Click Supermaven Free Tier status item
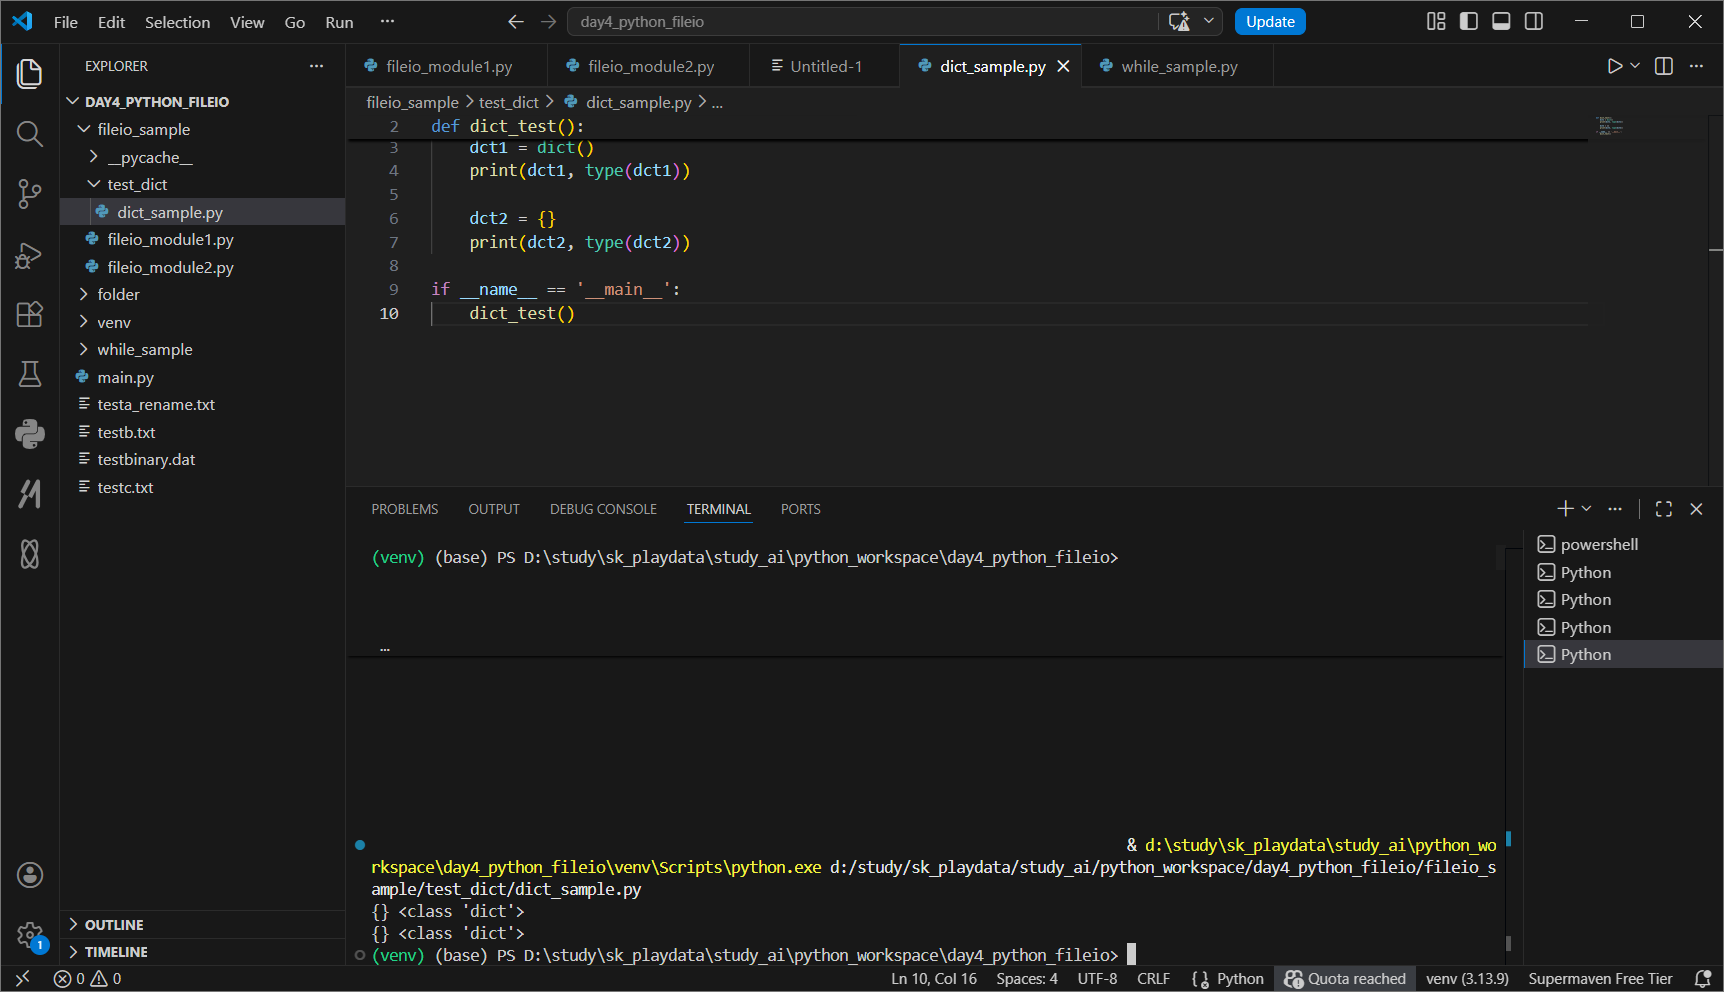The image size is (1724, 992). point(1600,979)
